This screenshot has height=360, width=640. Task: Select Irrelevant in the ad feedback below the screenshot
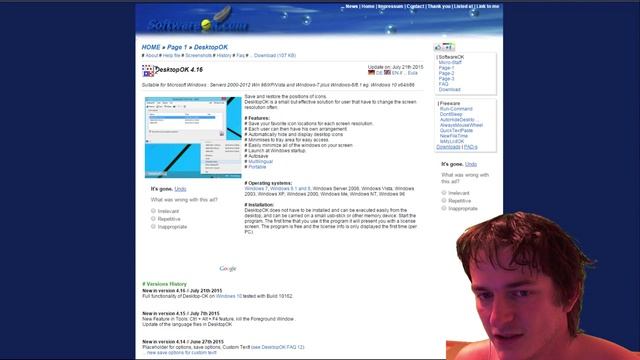[153, 211]
